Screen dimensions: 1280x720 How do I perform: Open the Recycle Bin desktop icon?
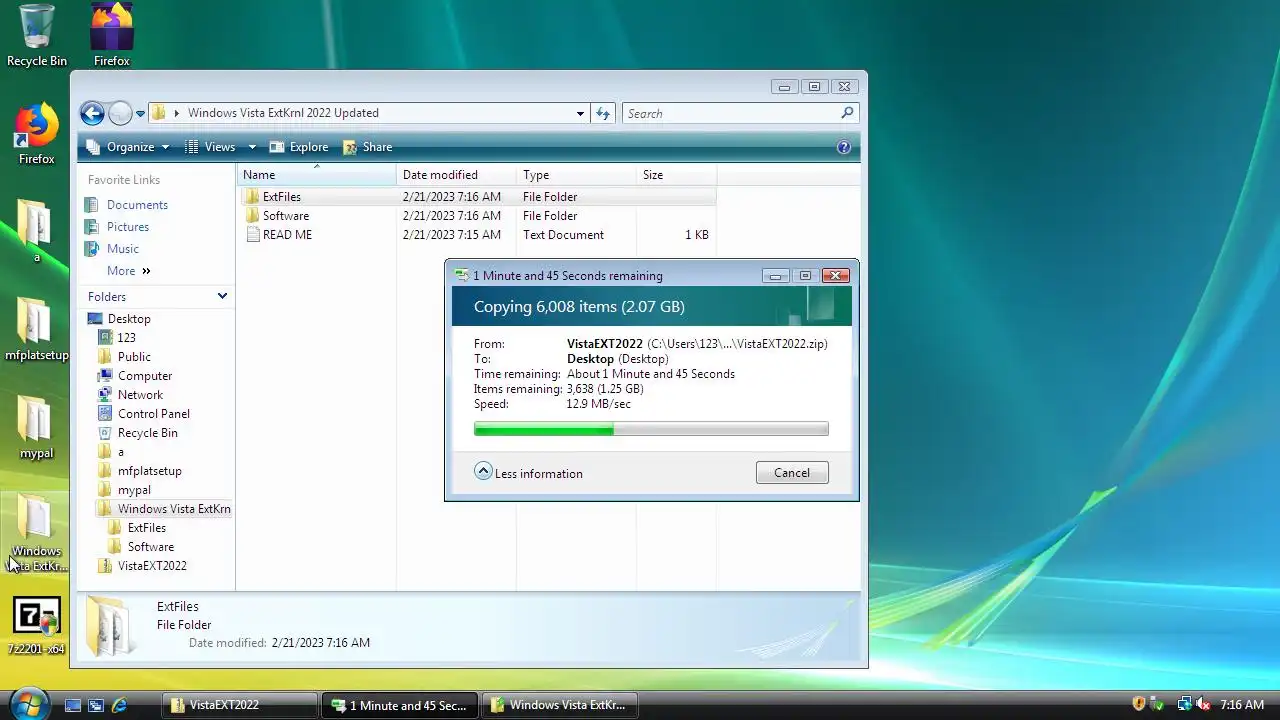(x=37, y=36)
